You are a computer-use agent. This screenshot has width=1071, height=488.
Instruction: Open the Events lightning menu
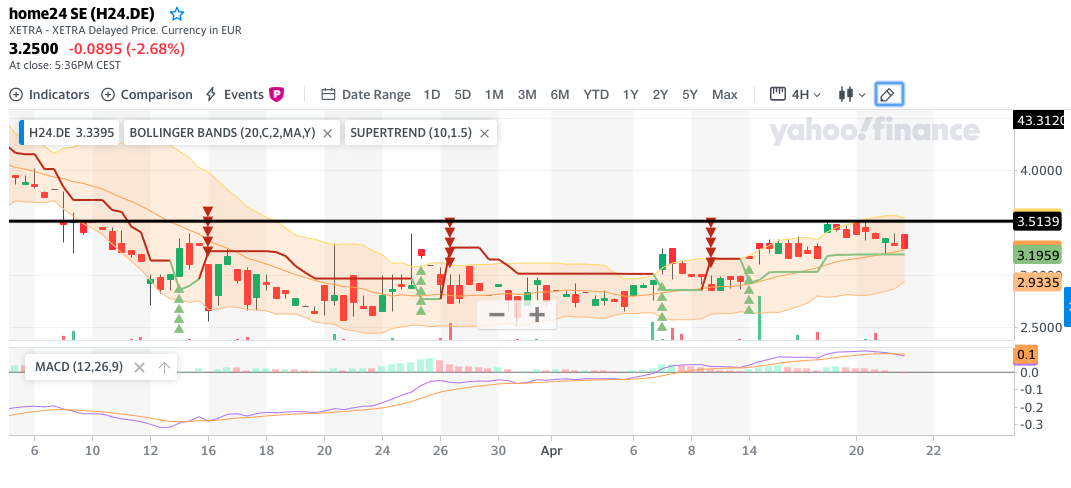point(234,94)
